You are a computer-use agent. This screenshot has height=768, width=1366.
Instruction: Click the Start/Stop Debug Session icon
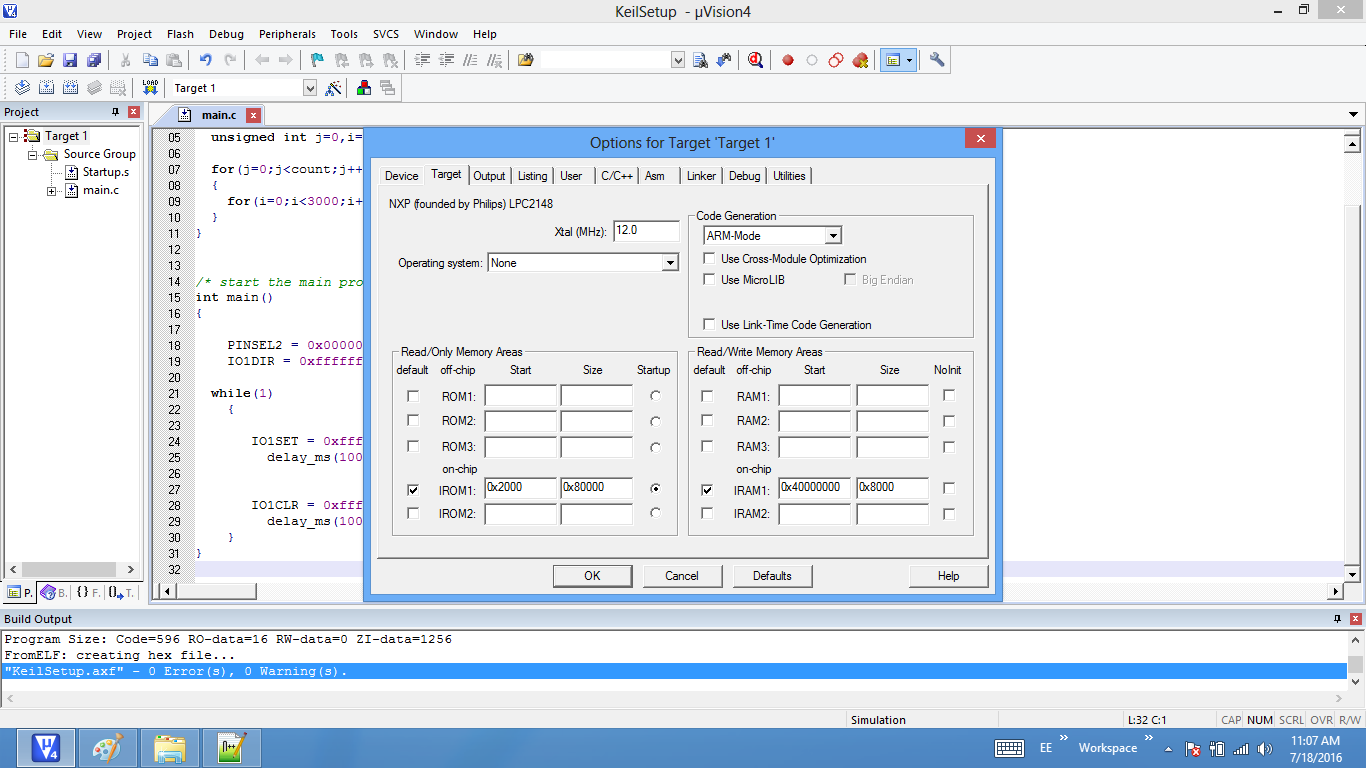pyautogui.click(x=755, y=60)
